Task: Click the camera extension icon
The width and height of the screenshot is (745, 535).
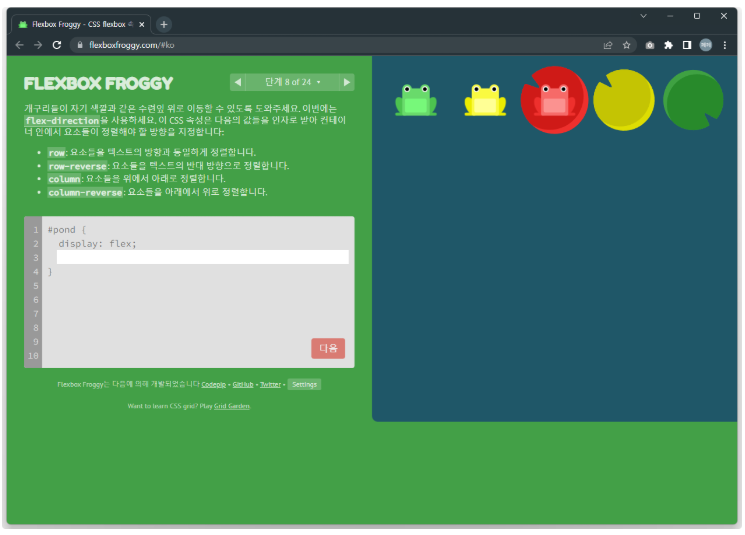Action: (649, 45)
